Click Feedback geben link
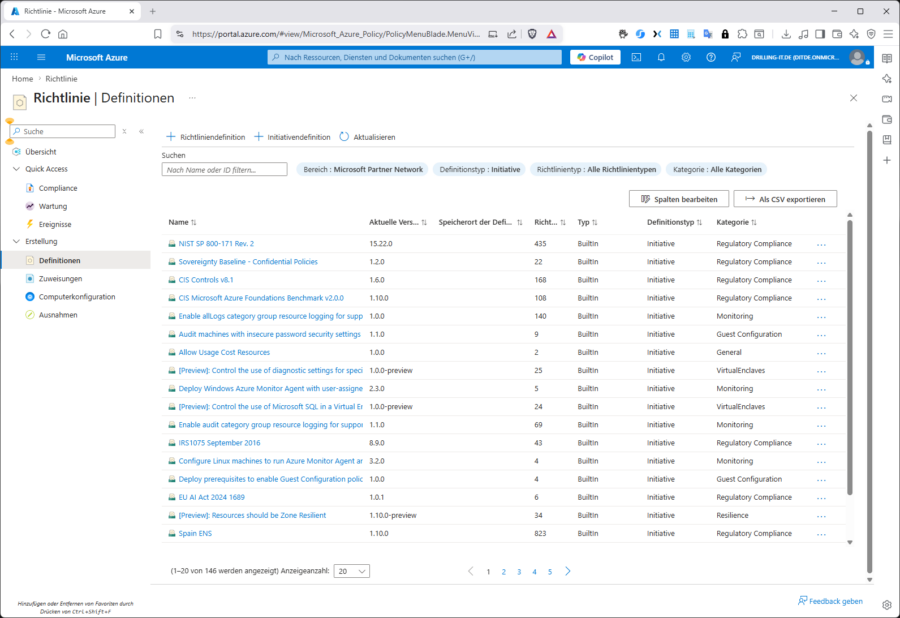Image resolution: width=900 pixels, height=618 pixels. point(830,601)
